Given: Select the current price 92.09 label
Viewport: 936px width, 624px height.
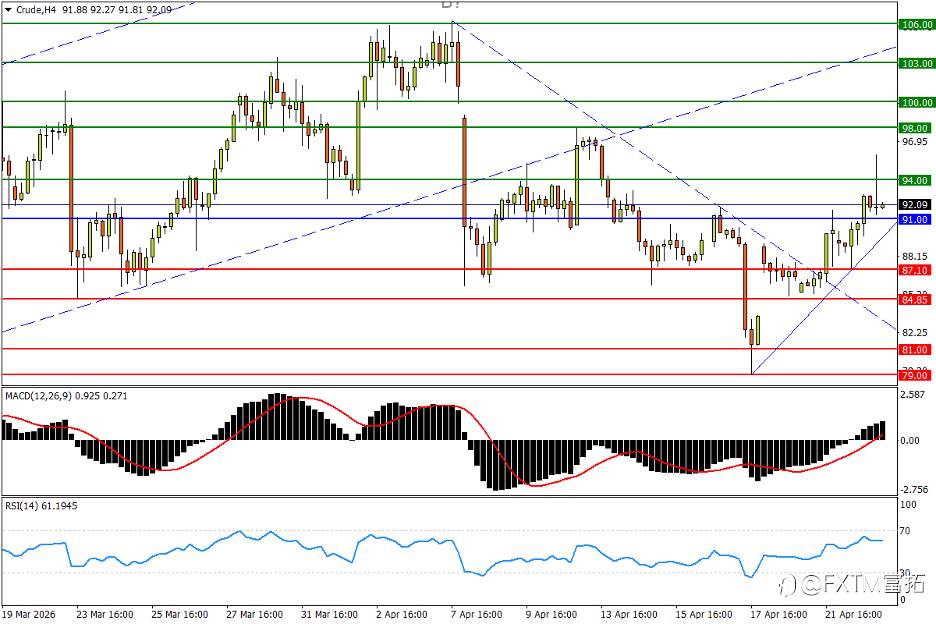Looking at the screenshot, I should coord(915,205).
